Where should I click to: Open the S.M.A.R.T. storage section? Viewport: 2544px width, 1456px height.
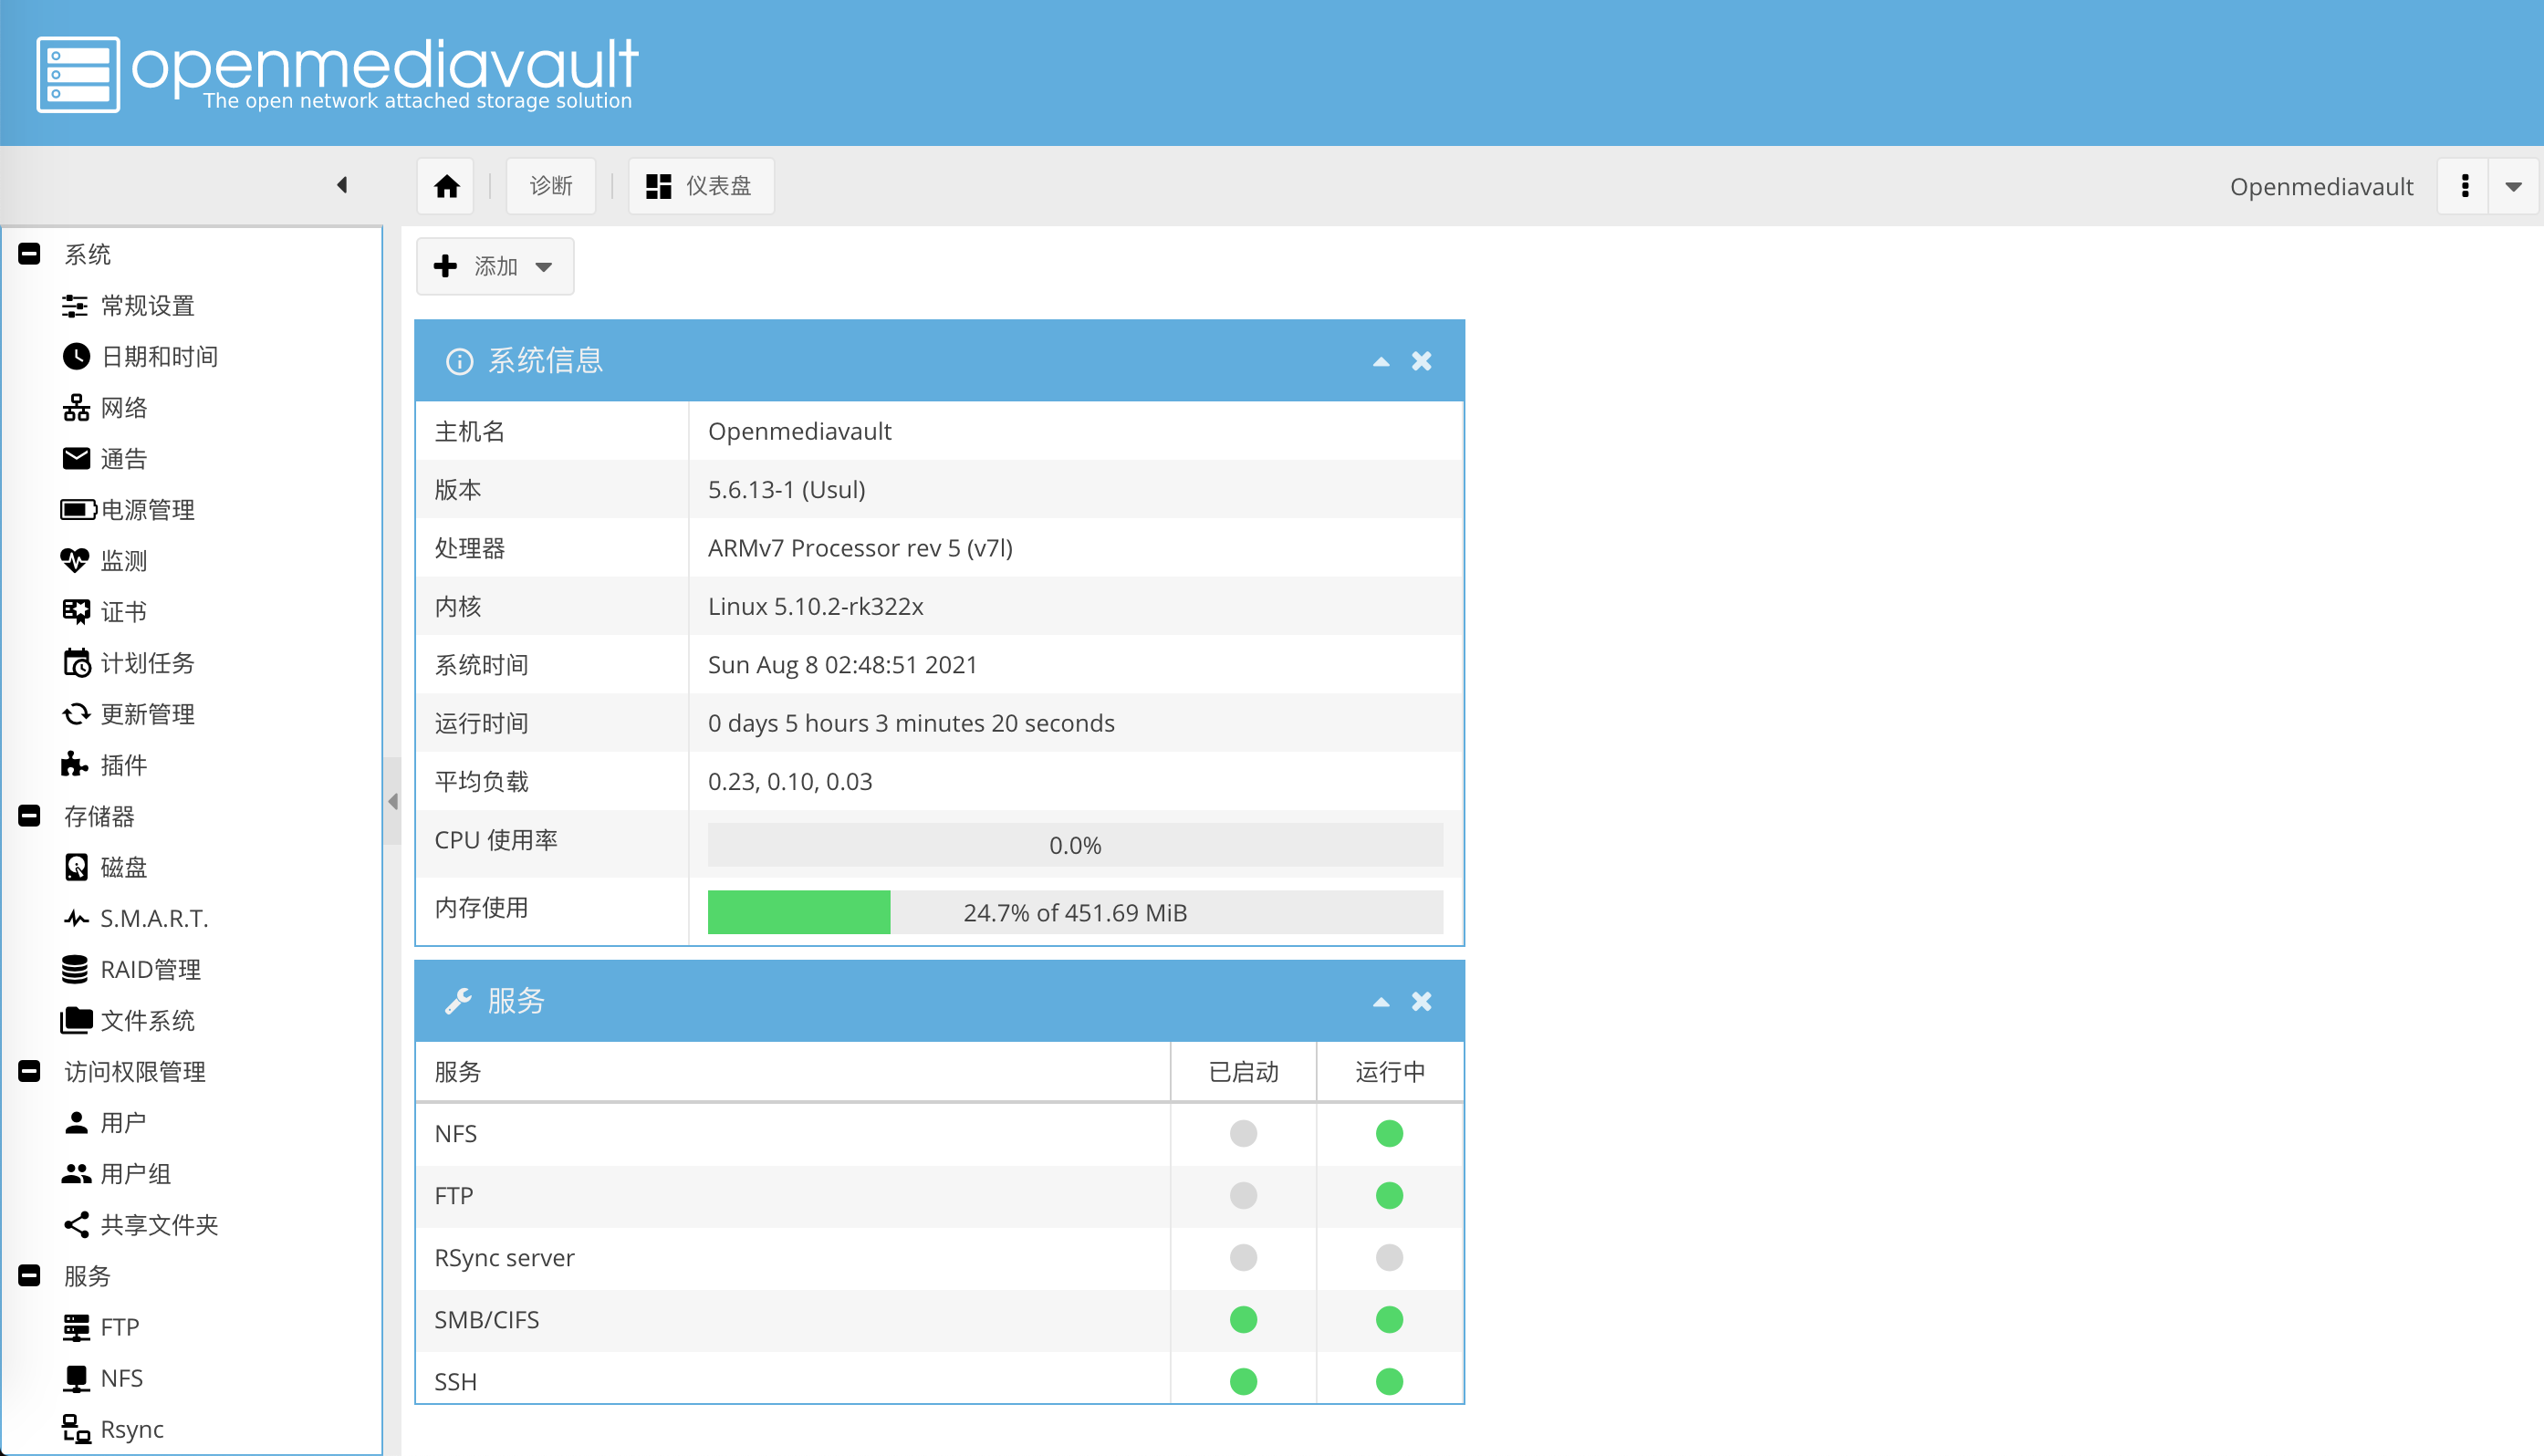[153, 918]
